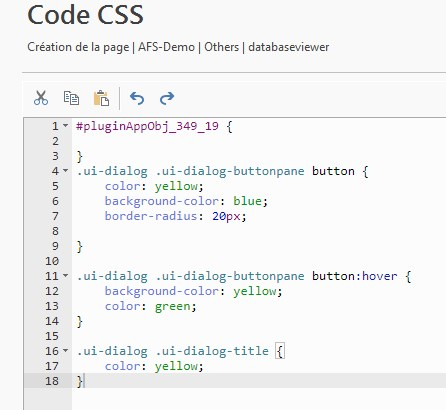Screen dimensions: 446x410
Task: Open the AFS-Demo breadcrumb link
Action: (x=166, y=47)
